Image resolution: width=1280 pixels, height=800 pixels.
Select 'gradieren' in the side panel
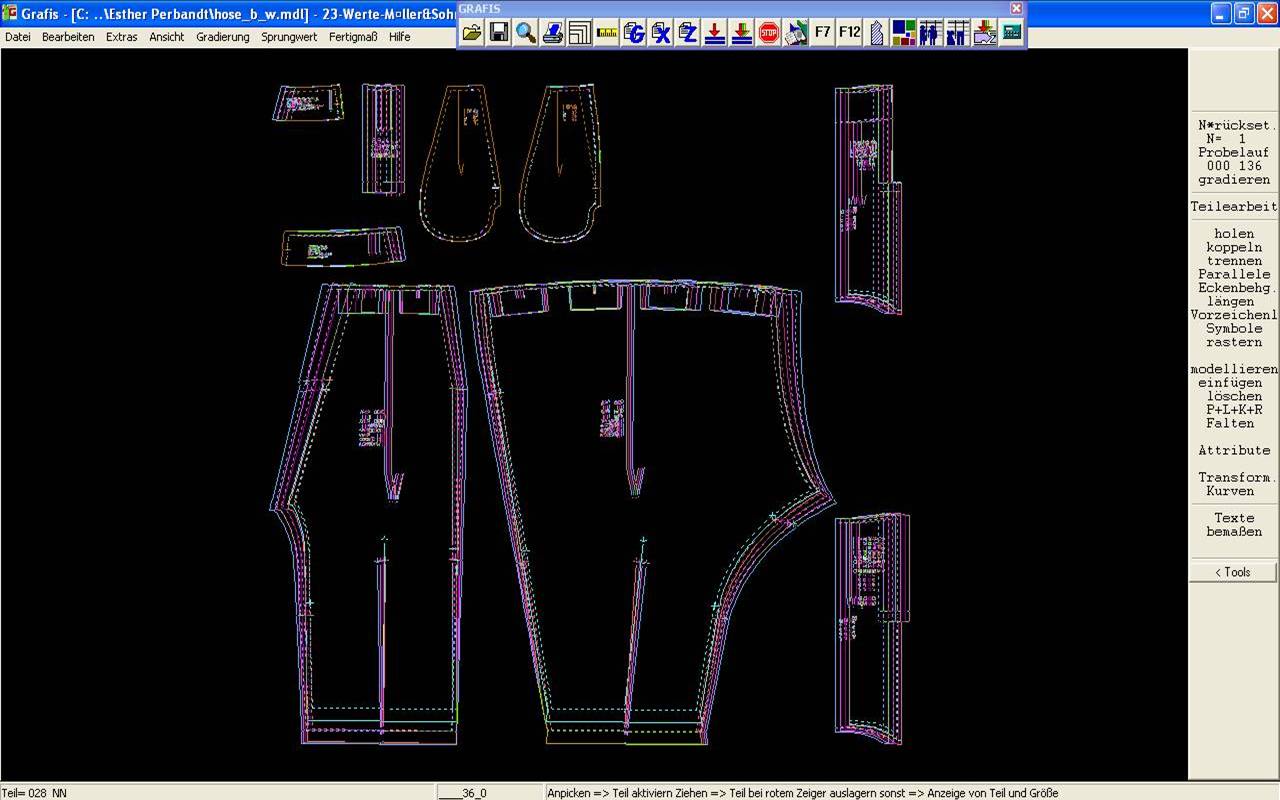1234,180
